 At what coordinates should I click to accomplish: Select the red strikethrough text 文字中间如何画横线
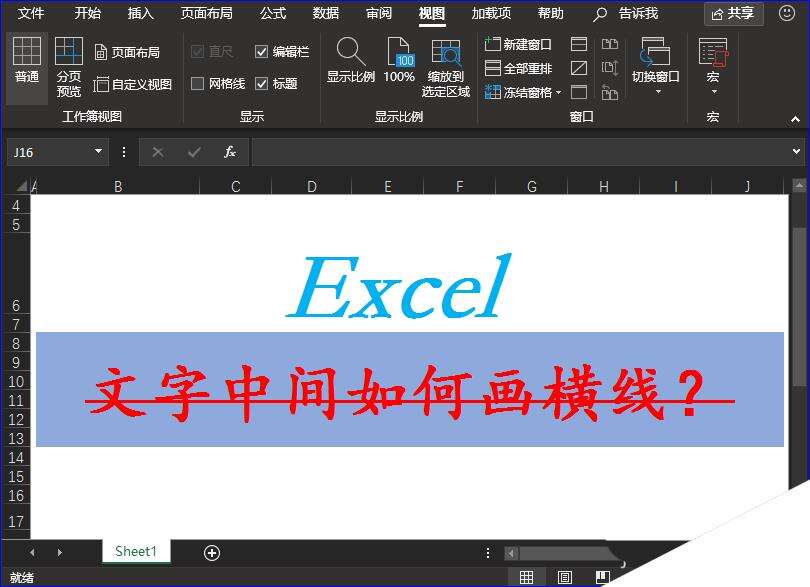pos(410,393)
